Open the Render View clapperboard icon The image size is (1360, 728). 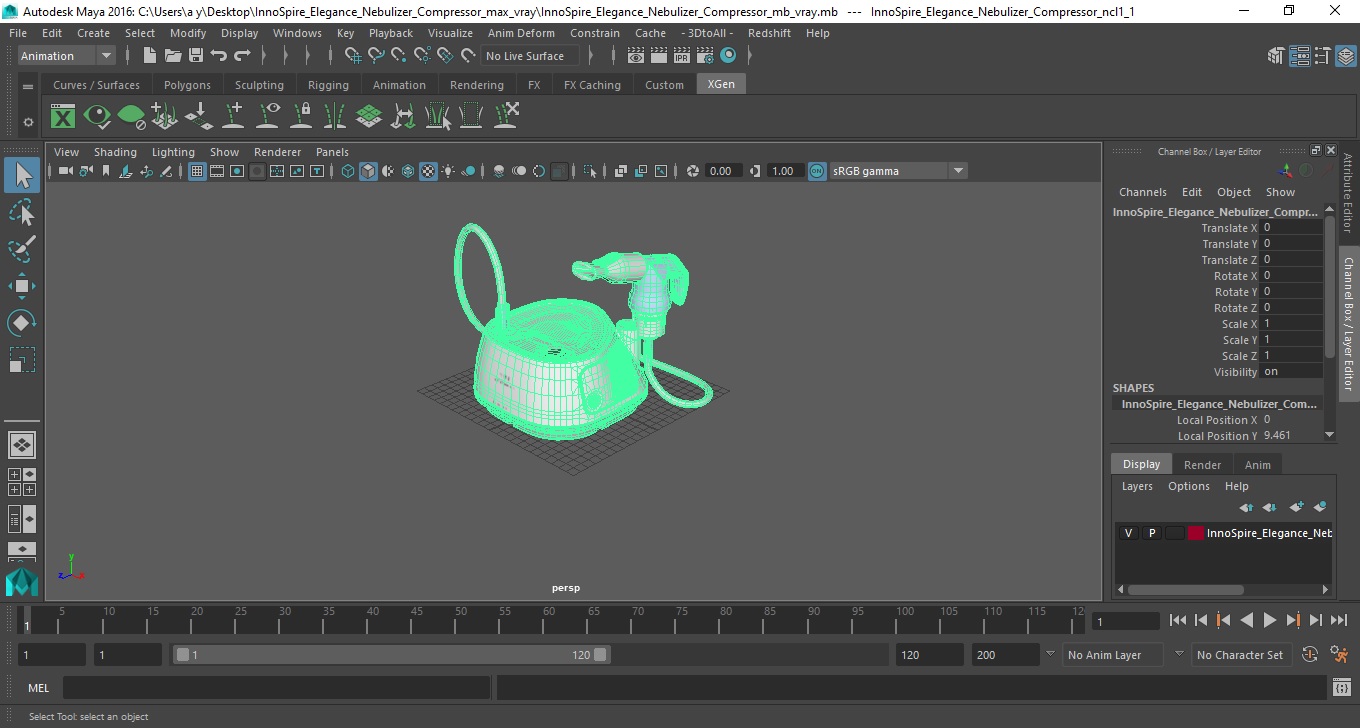coord(636,56)
